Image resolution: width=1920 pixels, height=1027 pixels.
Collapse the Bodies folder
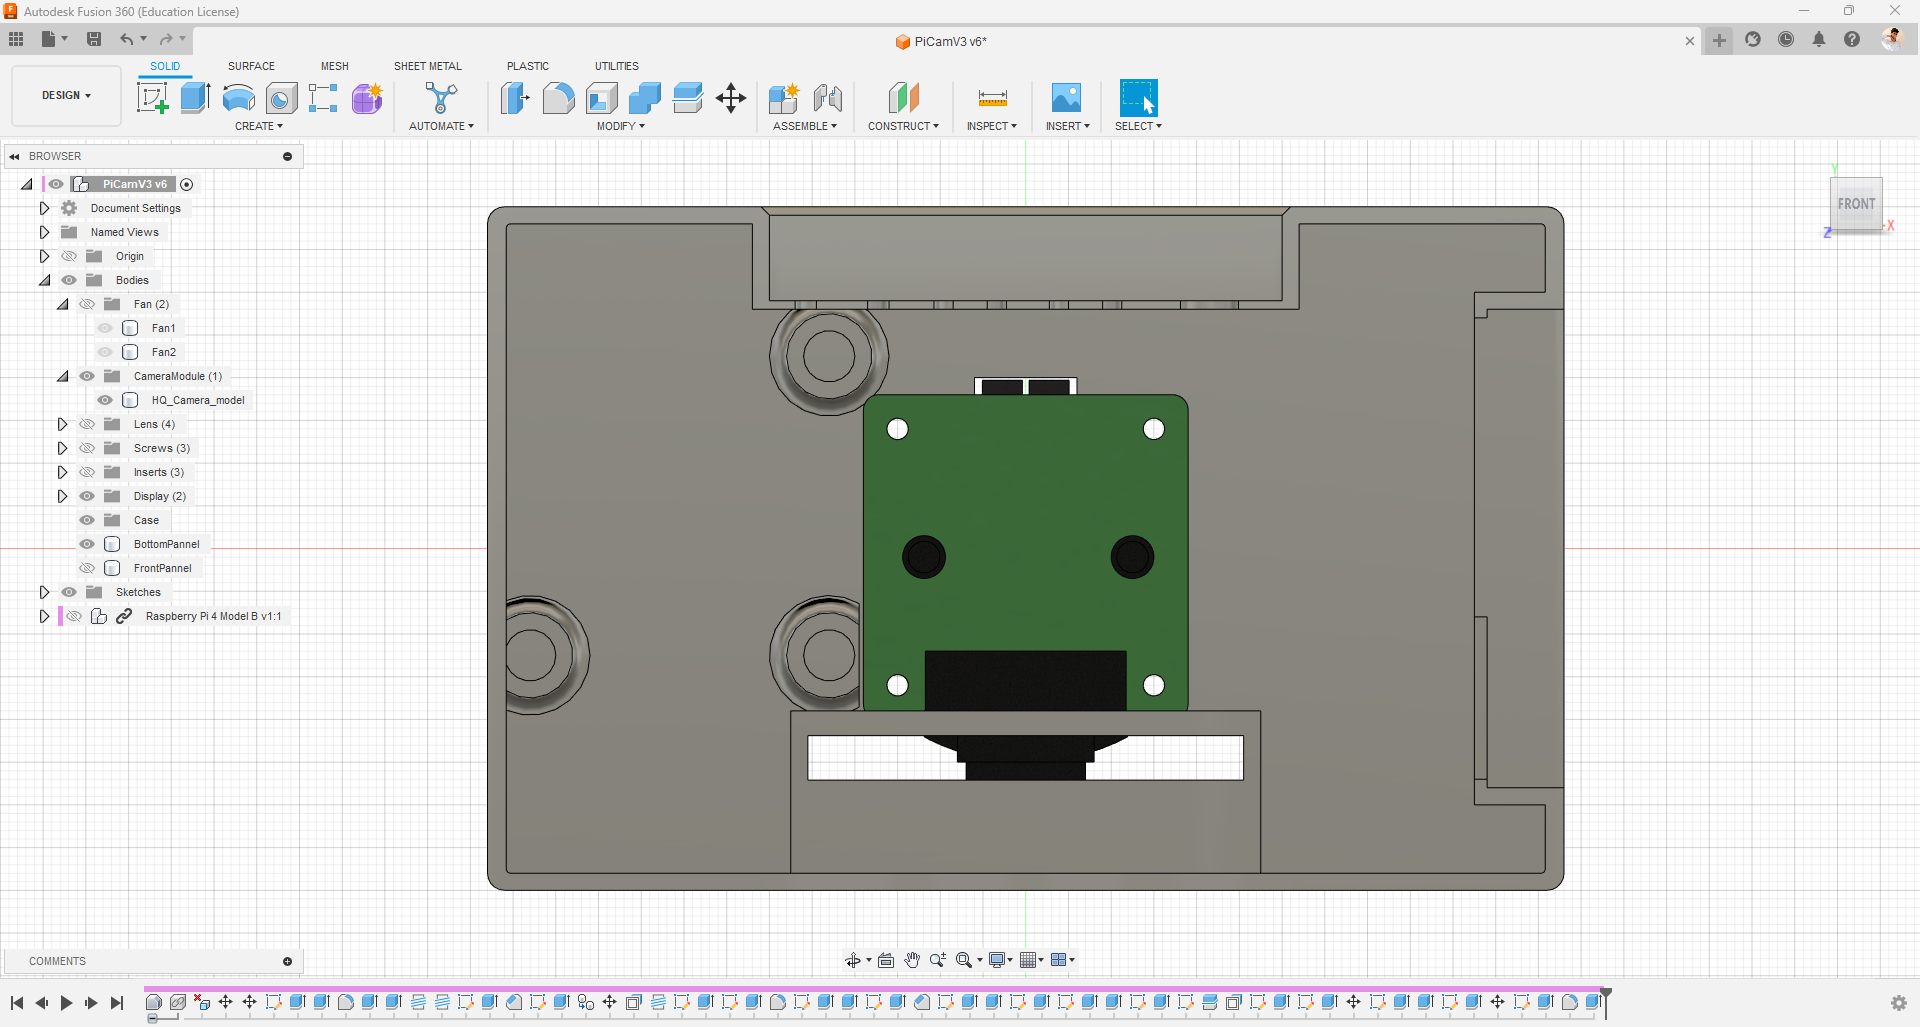point(45,280)
